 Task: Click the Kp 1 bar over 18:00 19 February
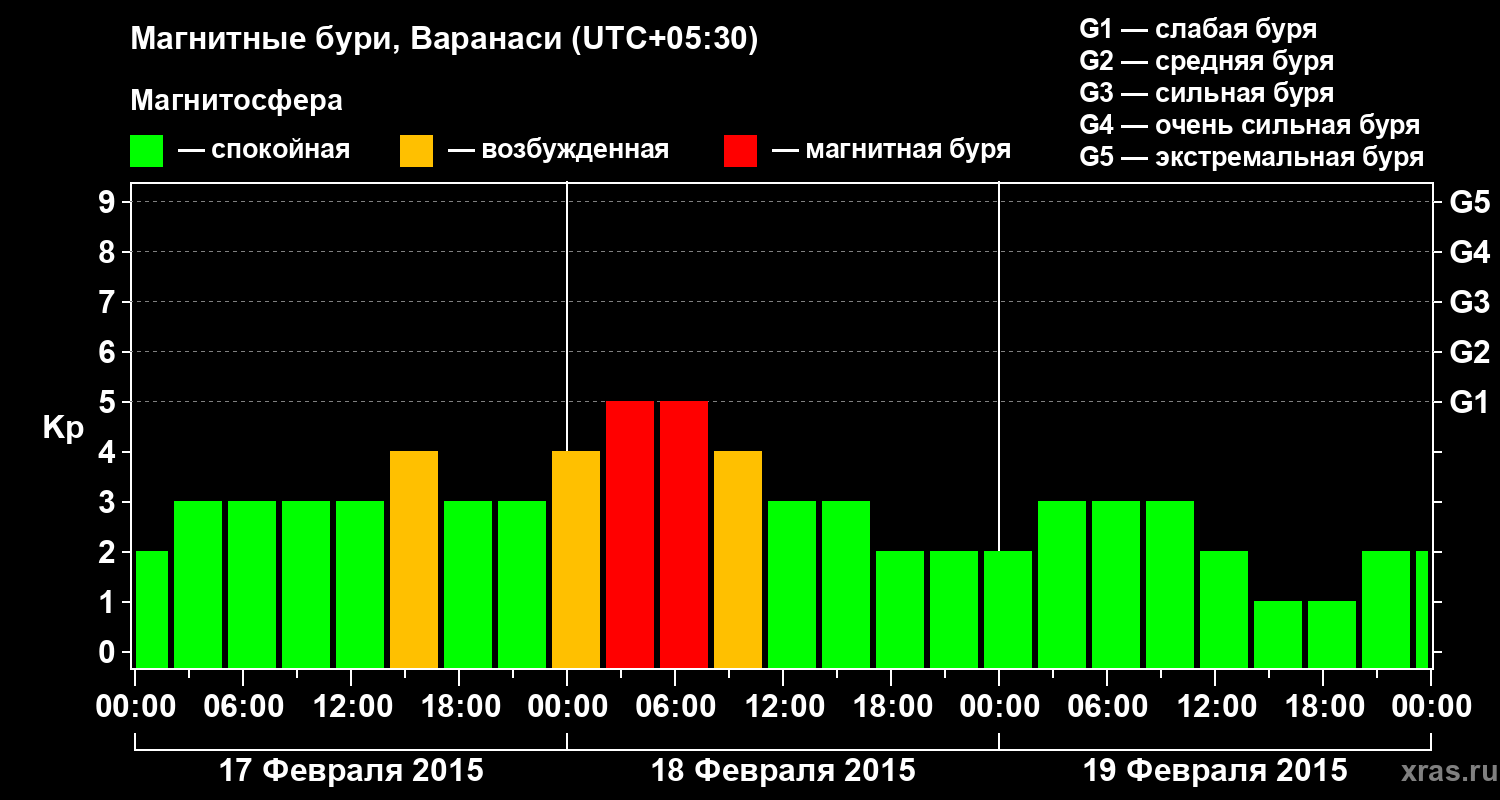[x=1332, y=634]
